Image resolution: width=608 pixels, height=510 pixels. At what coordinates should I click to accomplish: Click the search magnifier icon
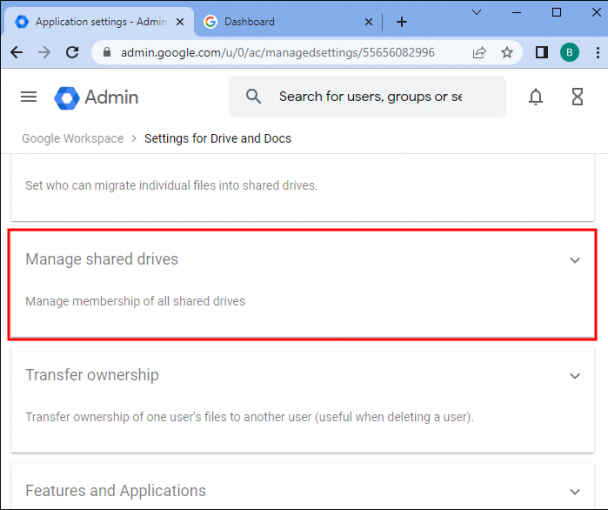(254, 97)
